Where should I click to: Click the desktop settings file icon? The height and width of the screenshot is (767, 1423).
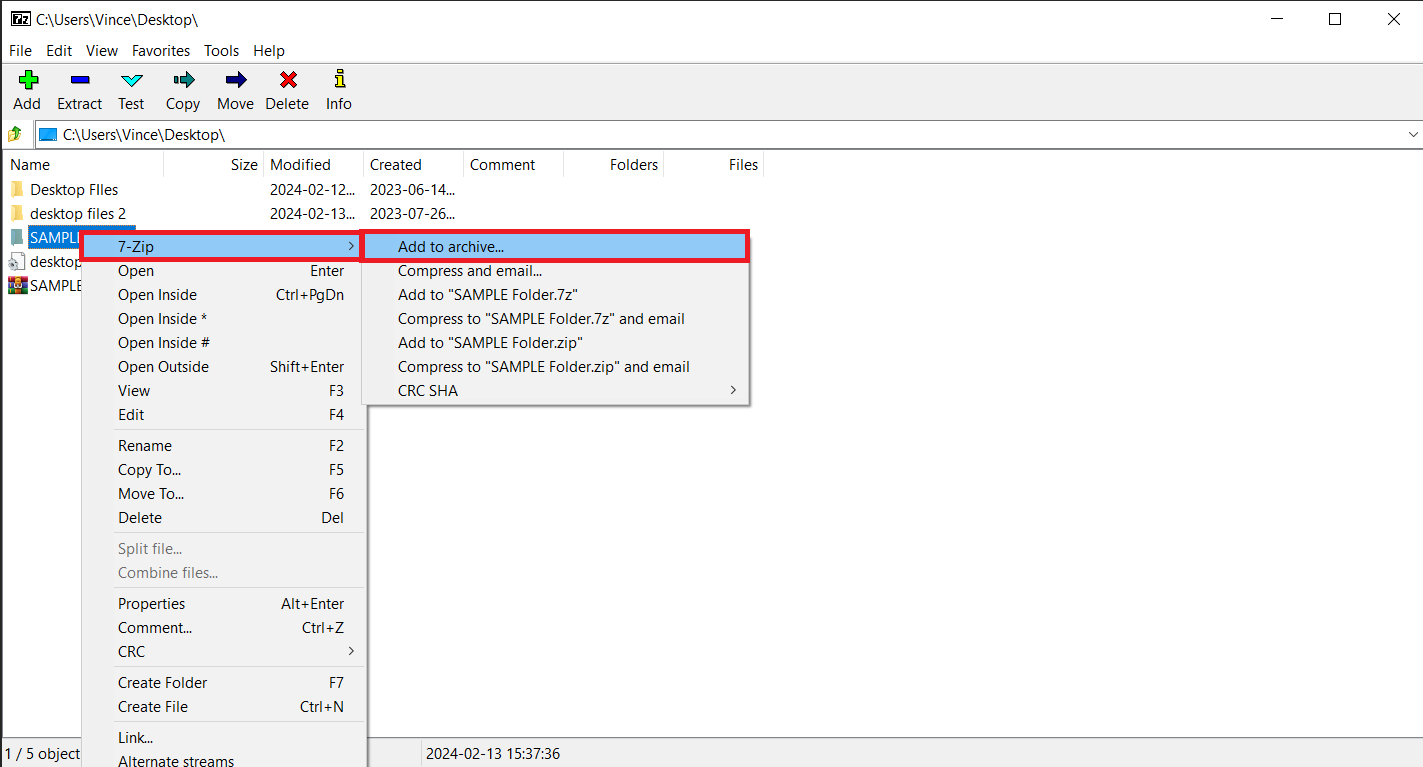[17, 261]
